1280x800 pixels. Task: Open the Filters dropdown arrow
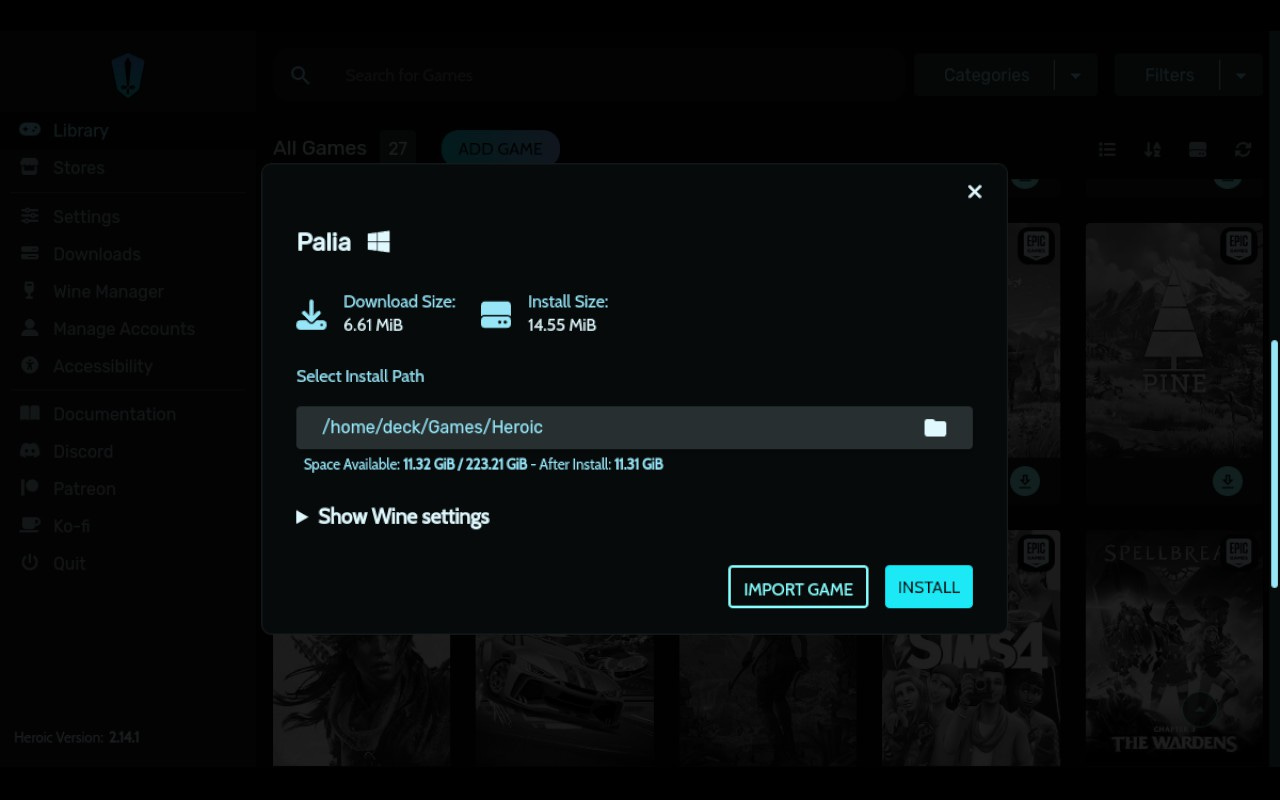coord(1241,76)
